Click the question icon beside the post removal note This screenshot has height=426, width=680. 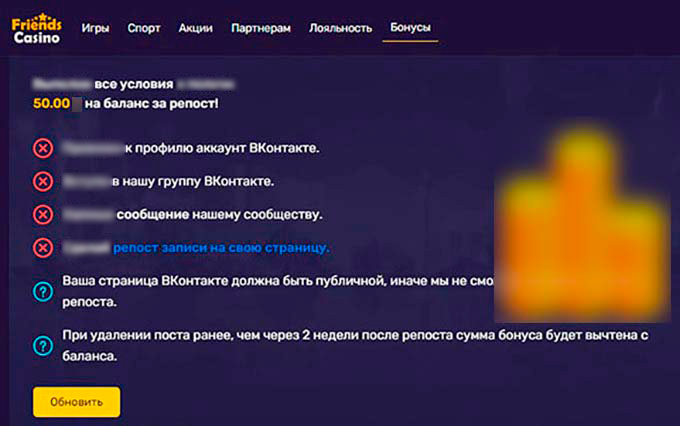click(43, 346)
